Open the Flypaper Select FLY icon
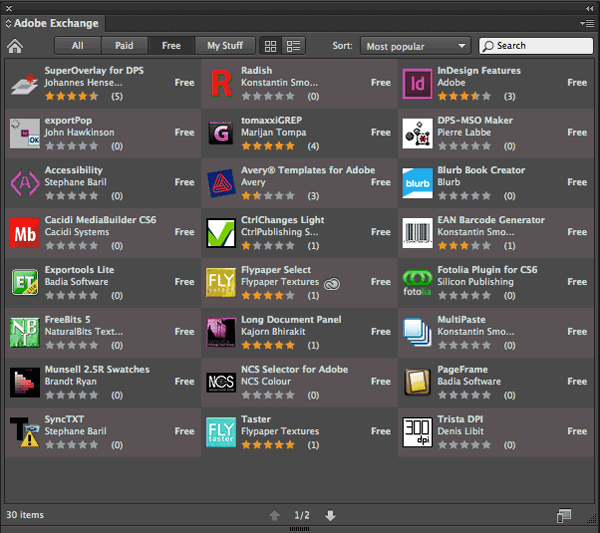 (221, 283)
